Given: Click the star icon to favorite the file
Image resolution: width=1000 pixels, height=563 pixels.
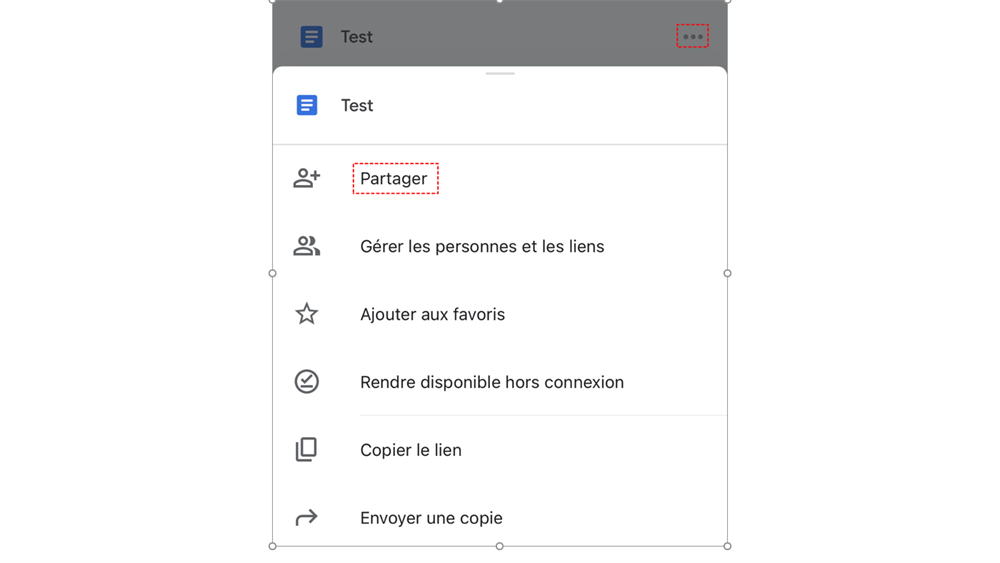Looking at the screenshot, I should pos(307,314).
